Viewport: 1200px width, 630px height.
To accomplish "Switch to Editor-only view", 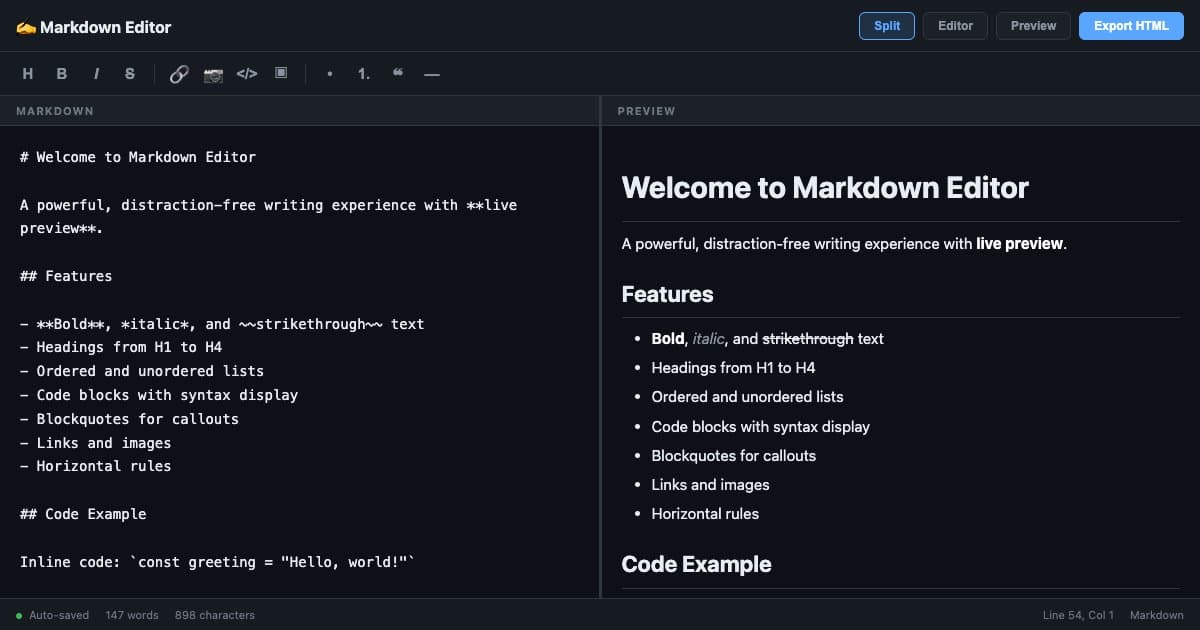I will 955,26.
